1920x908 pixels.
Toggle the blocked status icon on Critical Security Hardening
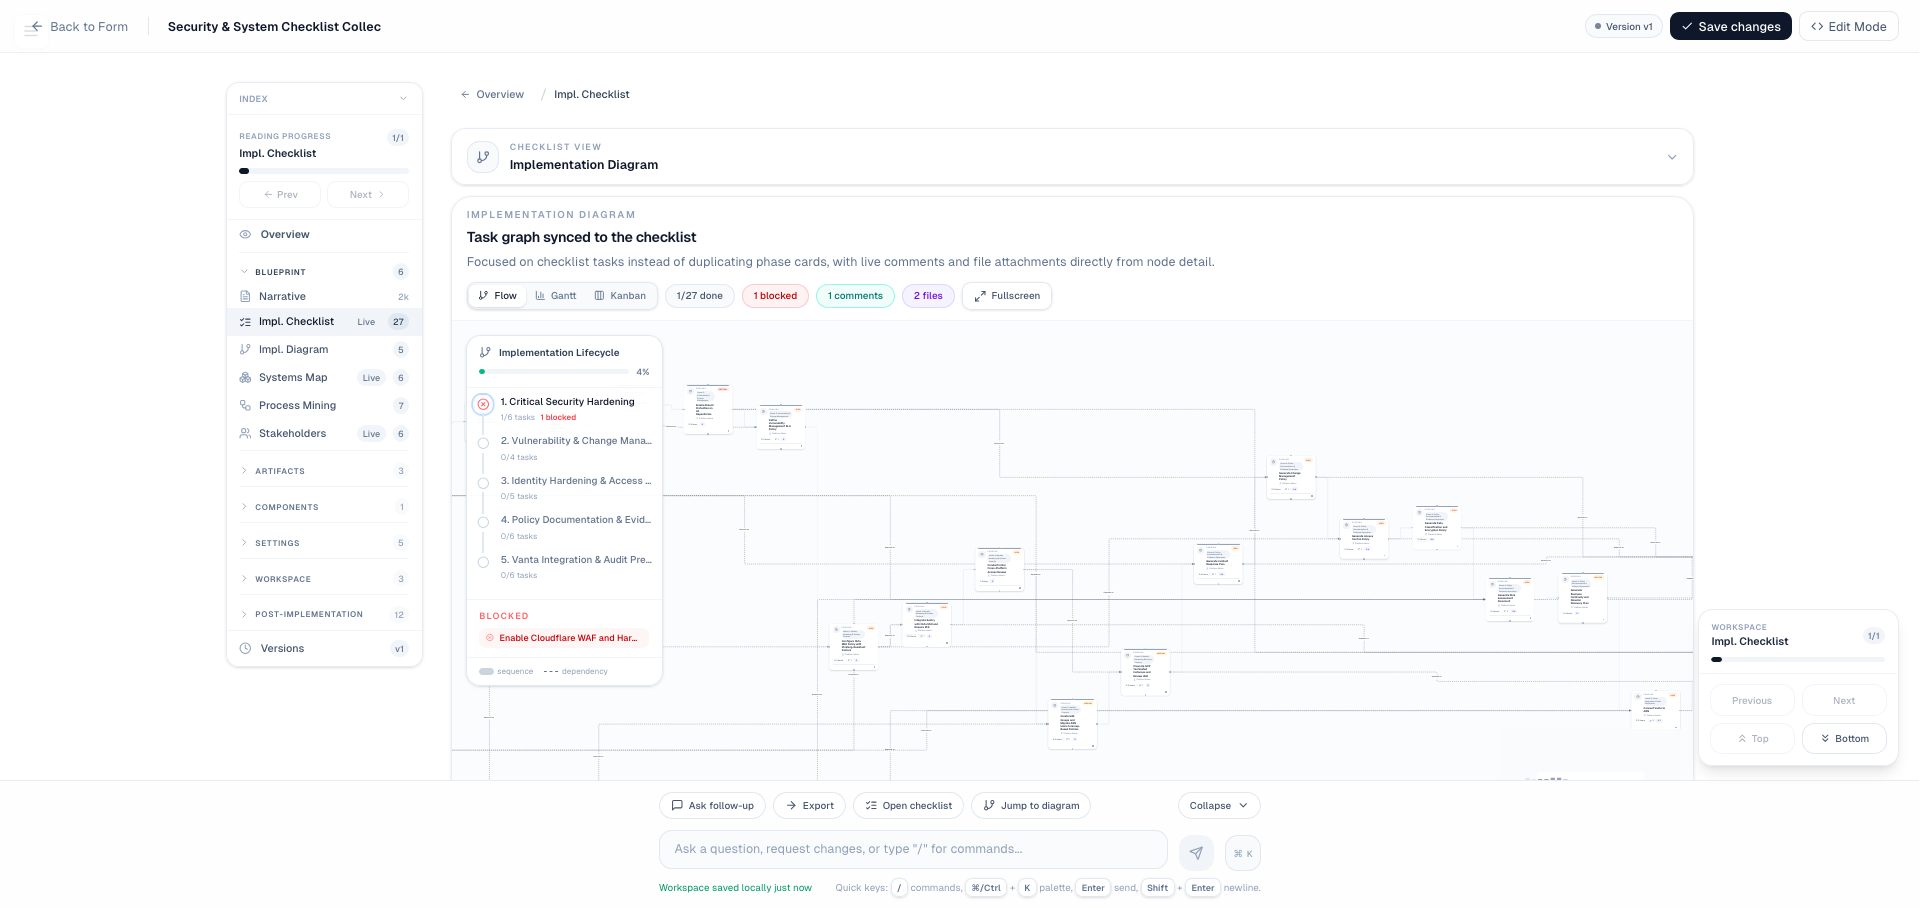(483, 404)
